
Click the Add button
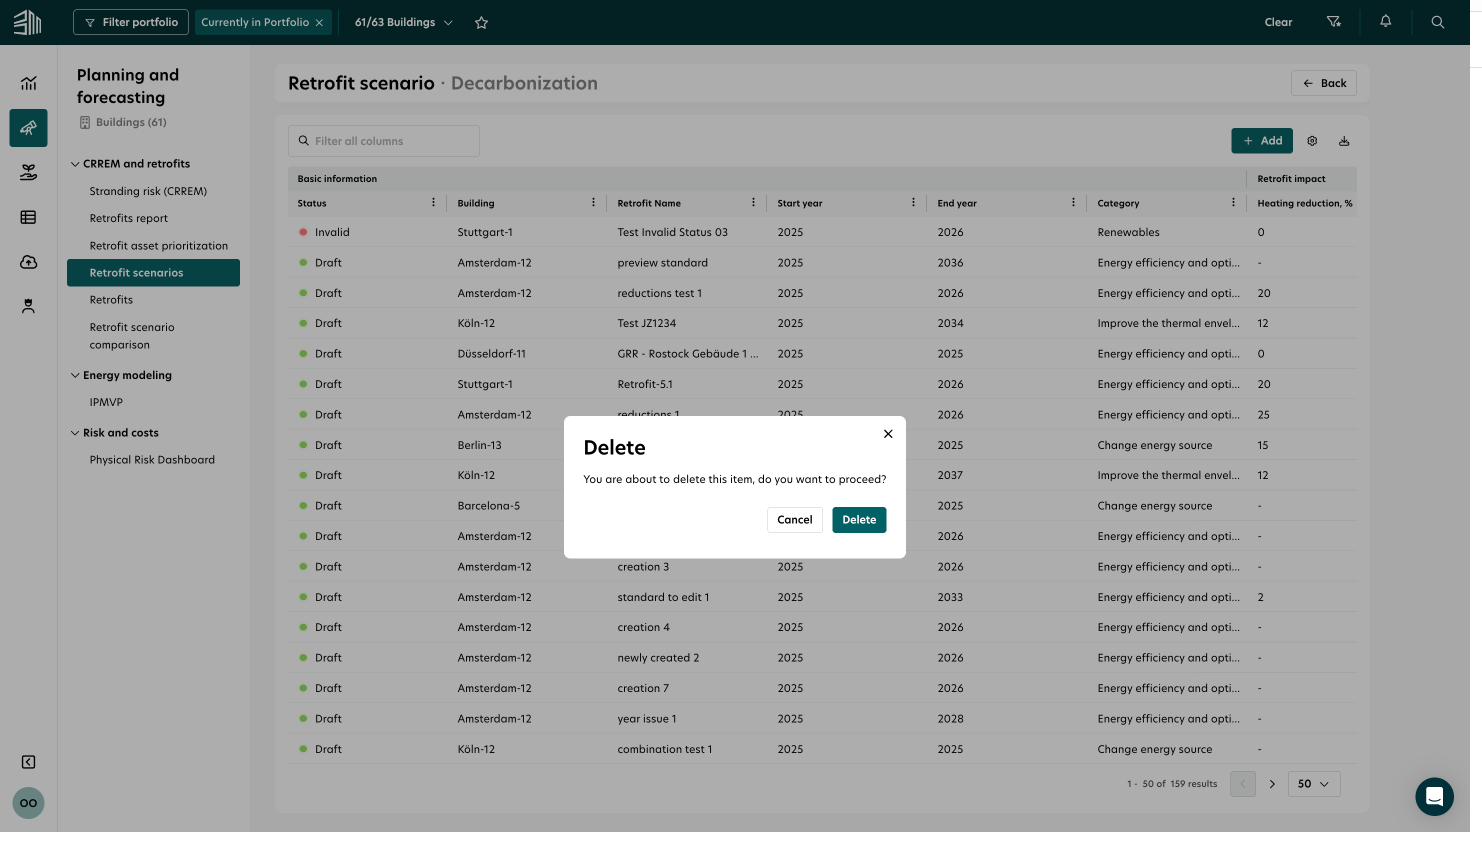pos(1262,141)
